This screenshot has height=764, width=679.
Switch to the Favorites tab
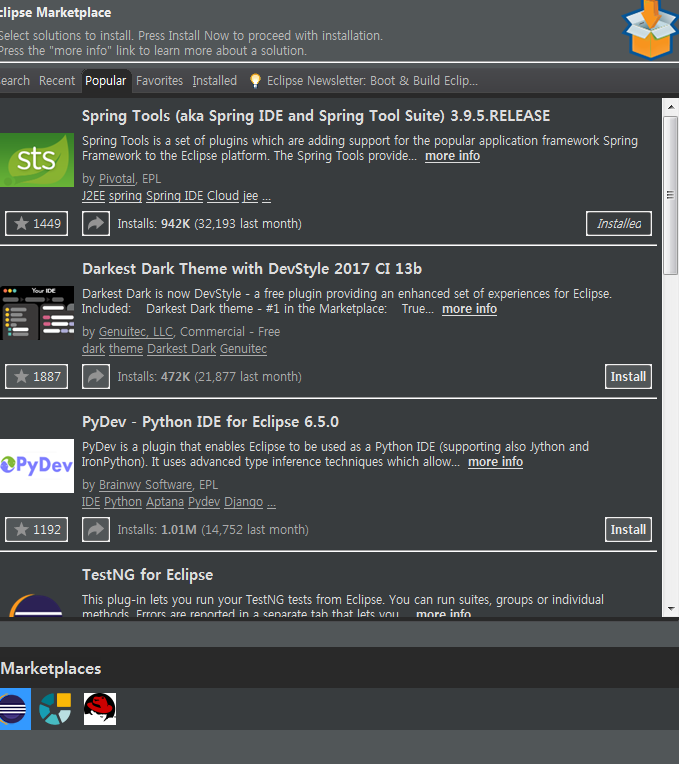(160, 81)
